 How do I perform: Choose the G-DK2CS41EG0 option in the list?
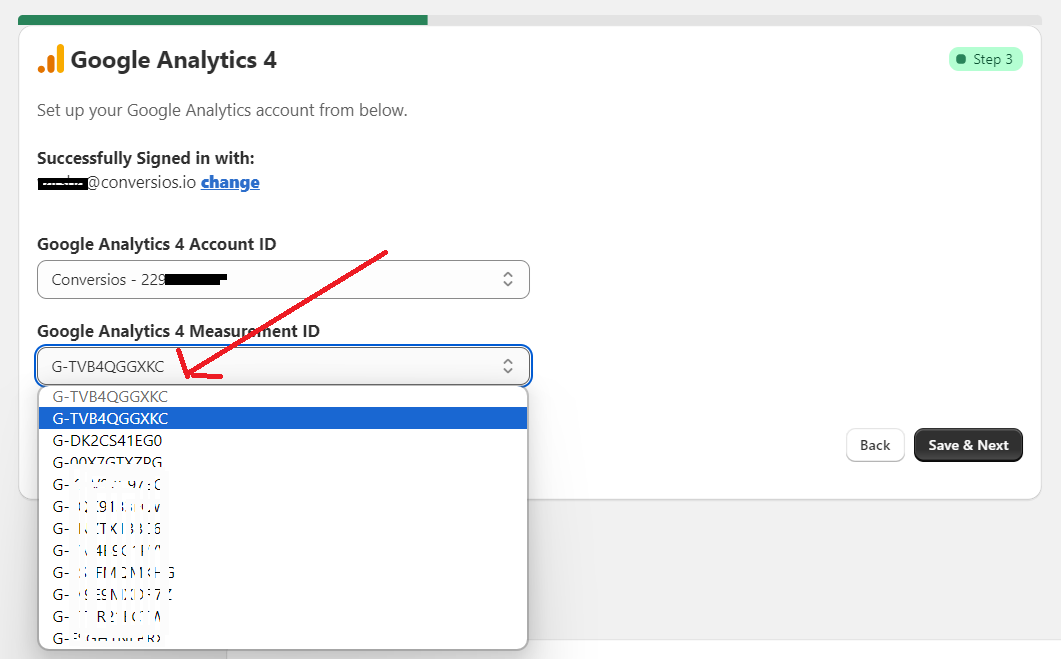tap(283, 440)
